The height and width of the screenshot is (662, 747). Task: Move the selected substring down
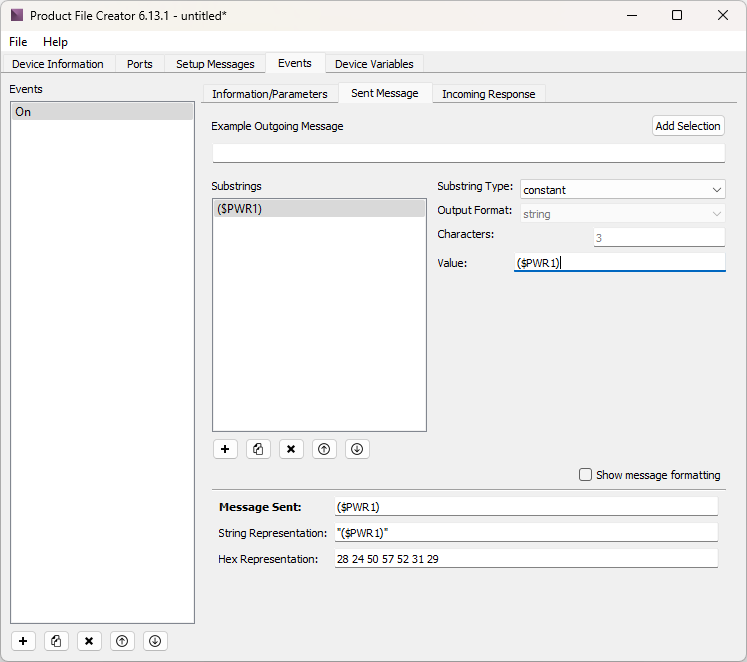(x=357, y=449)
